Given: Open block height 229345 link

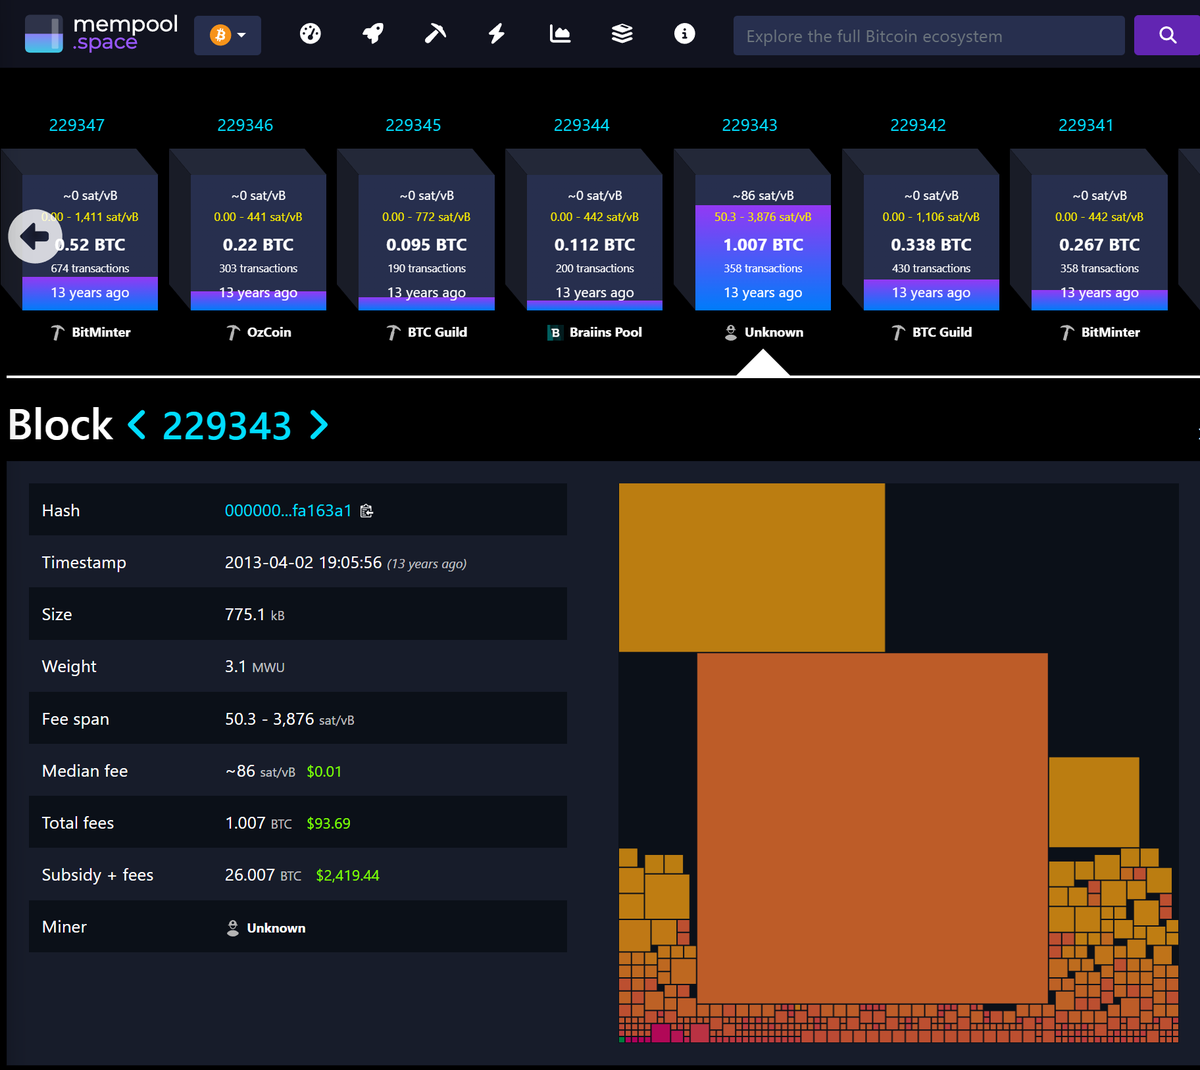Looking at the screenshot, I should 413,125.
